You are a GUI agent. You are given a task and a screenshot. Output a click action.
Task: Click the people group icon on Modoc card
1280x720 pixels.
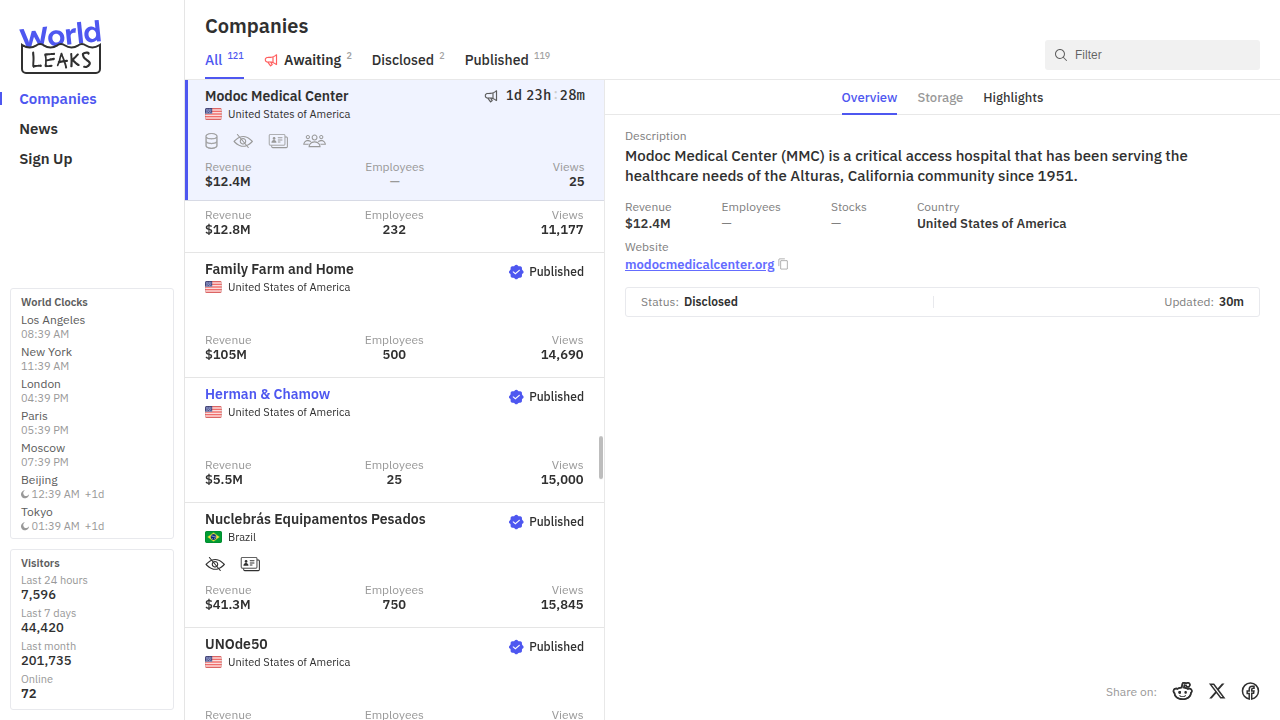click(314, 141)
